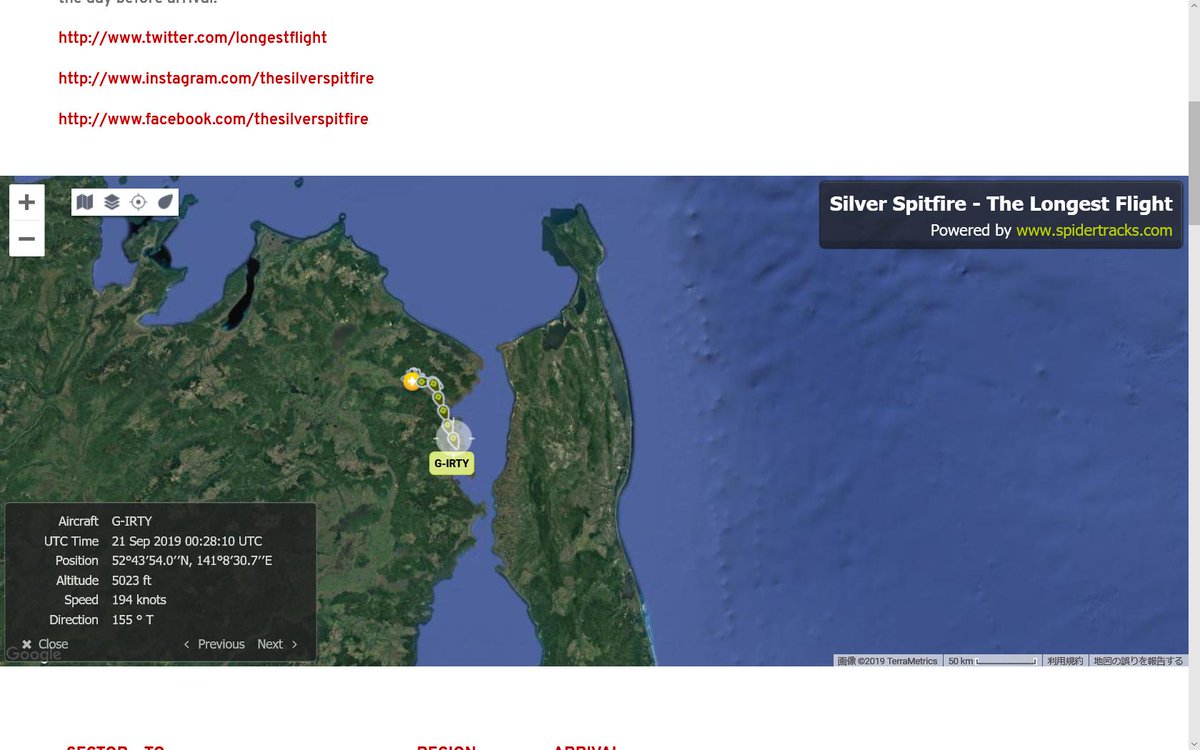Click the 50 km map scale control

point(992,661)
